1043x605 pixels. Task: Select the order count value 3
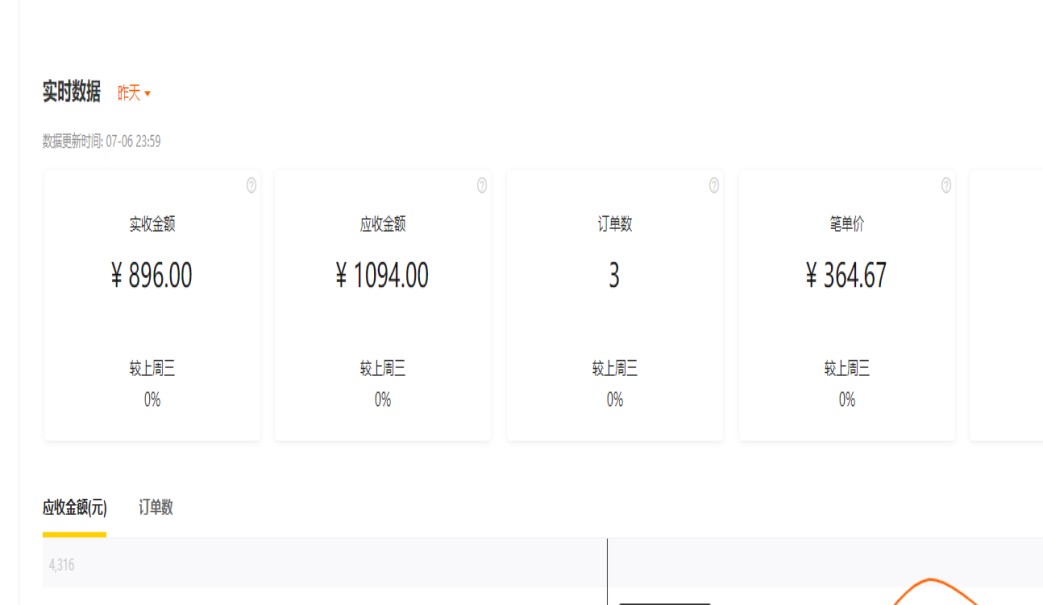(614, 276)
